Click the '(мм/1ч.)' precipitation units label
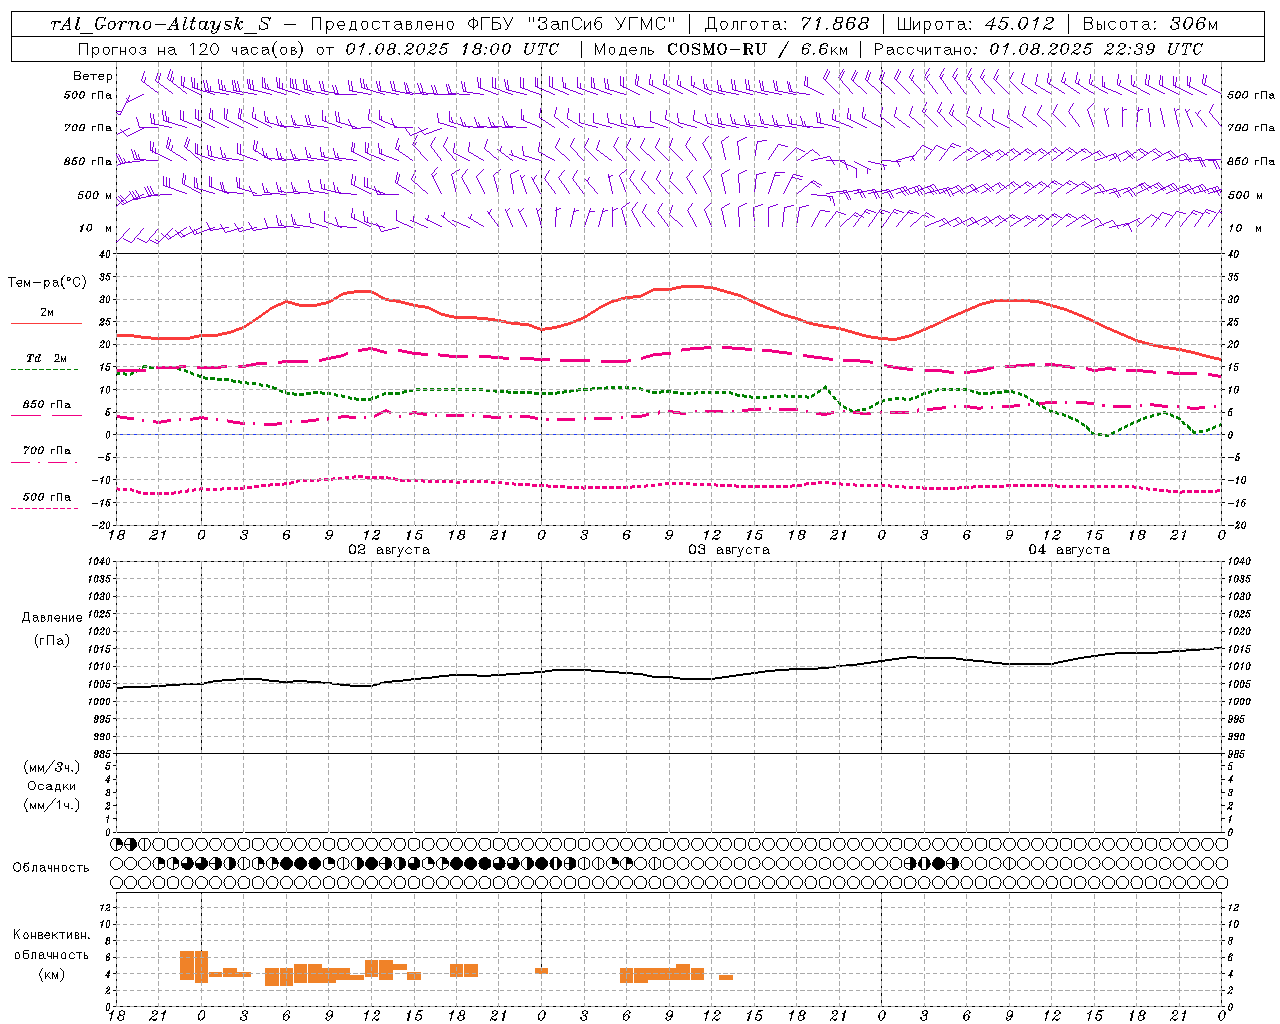 52,805
